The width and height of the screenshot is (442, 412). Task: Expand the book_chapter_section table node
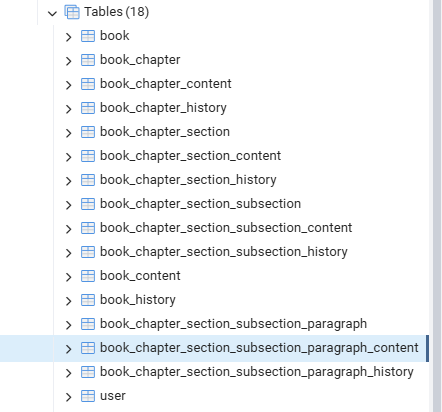point(69,133)
